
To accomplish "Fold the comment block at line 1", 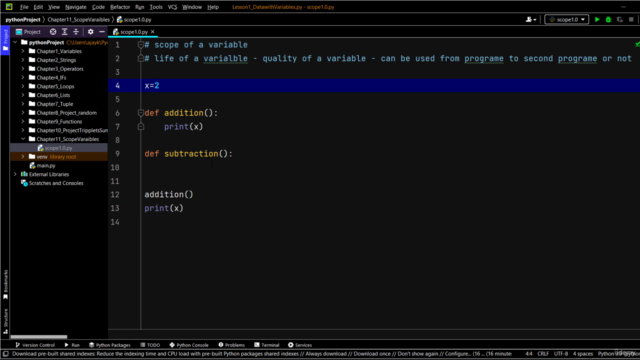I will [x=140, y=44].
